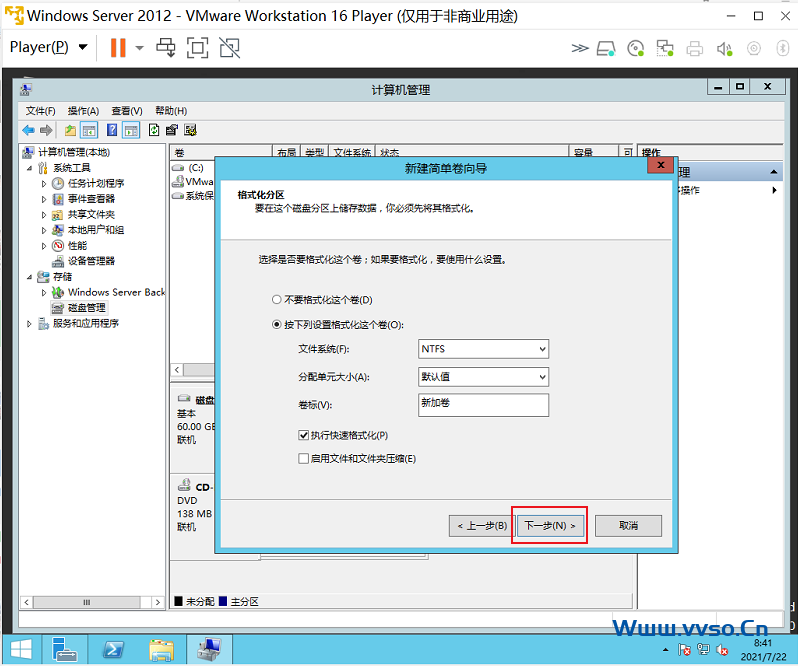Click right arrow of tree pane scrollbar

[x=158, y=602]
